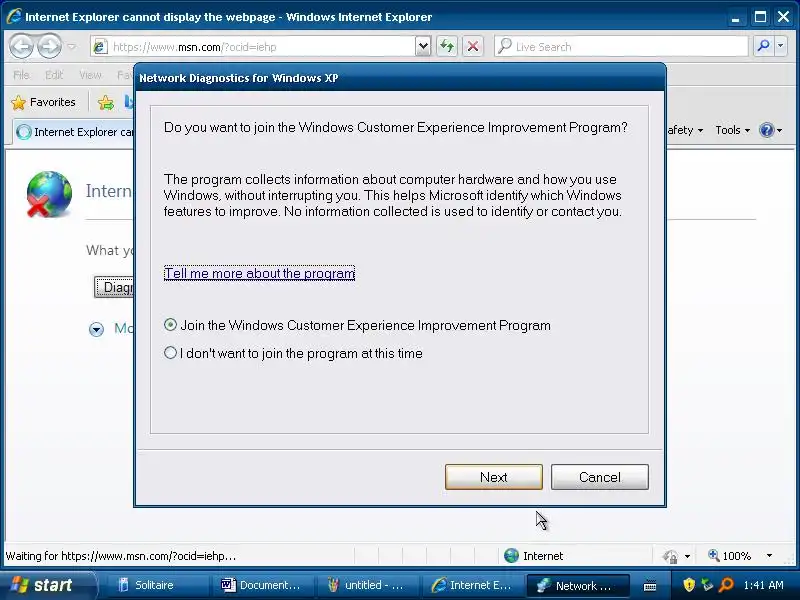
Task: Expand the address bar URL dropdown
Action: pos(422,47)
